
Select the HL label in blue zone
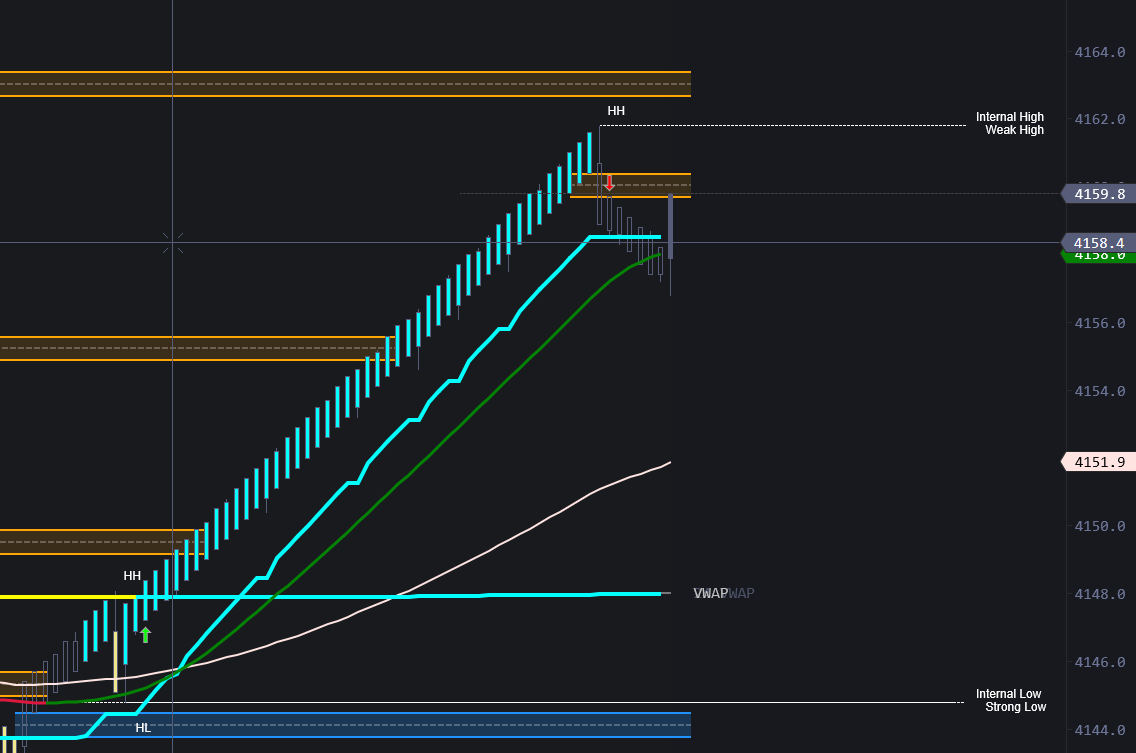(x=143, y=727)
